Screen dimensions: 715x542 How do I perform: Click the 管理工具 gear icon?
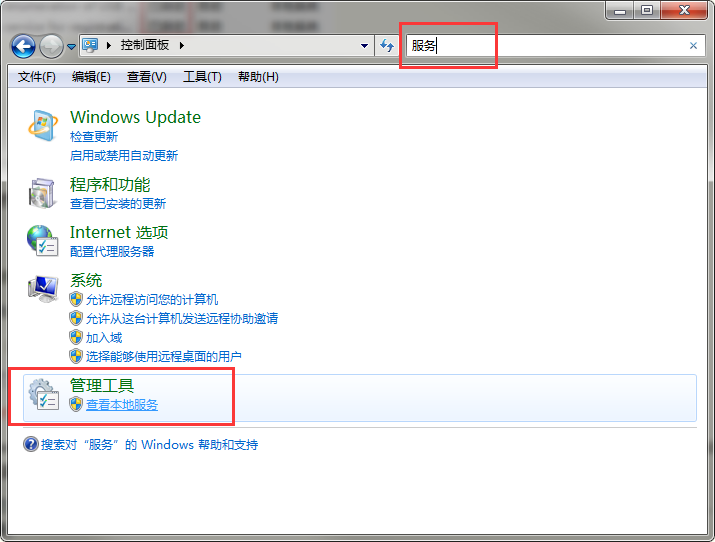tap(43, 394)
